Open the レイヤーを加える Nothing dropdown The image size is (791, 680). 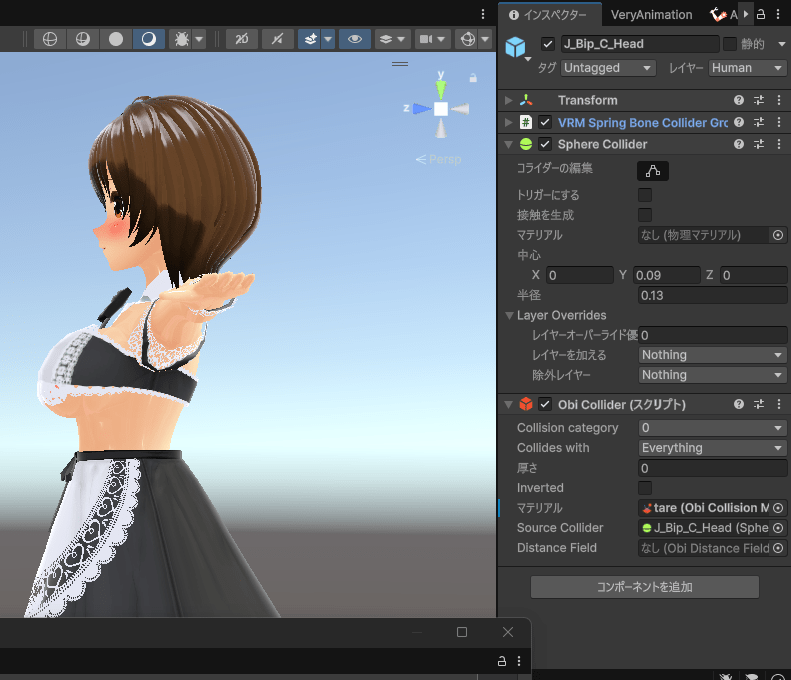(712, 355)
